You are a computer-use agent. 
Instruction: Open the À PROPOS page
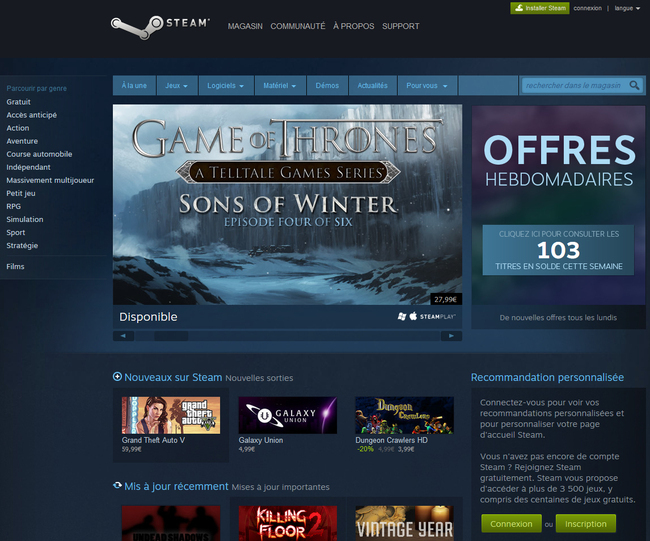pyautogui.click(x=354, y=26)
